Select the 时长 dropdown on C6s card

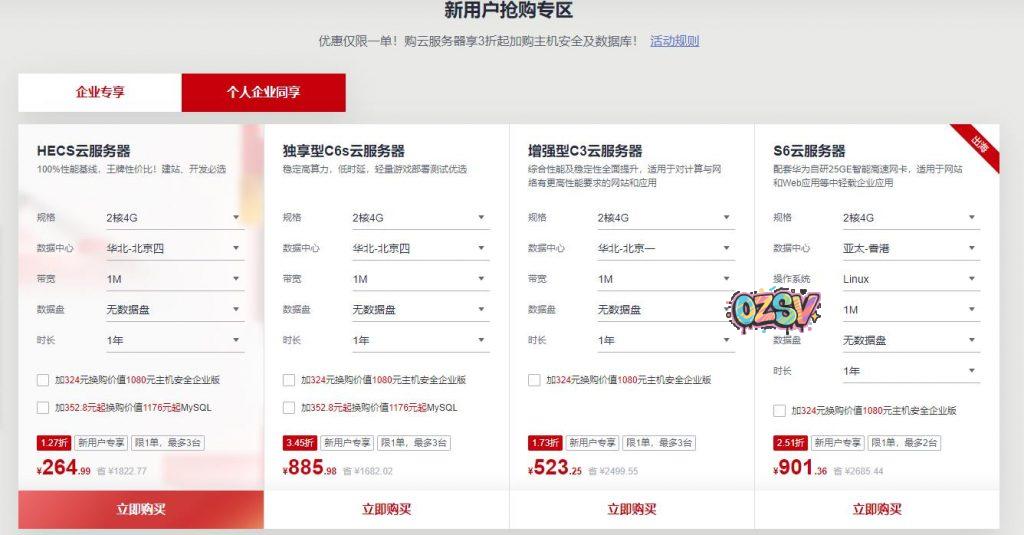[420, 340]
